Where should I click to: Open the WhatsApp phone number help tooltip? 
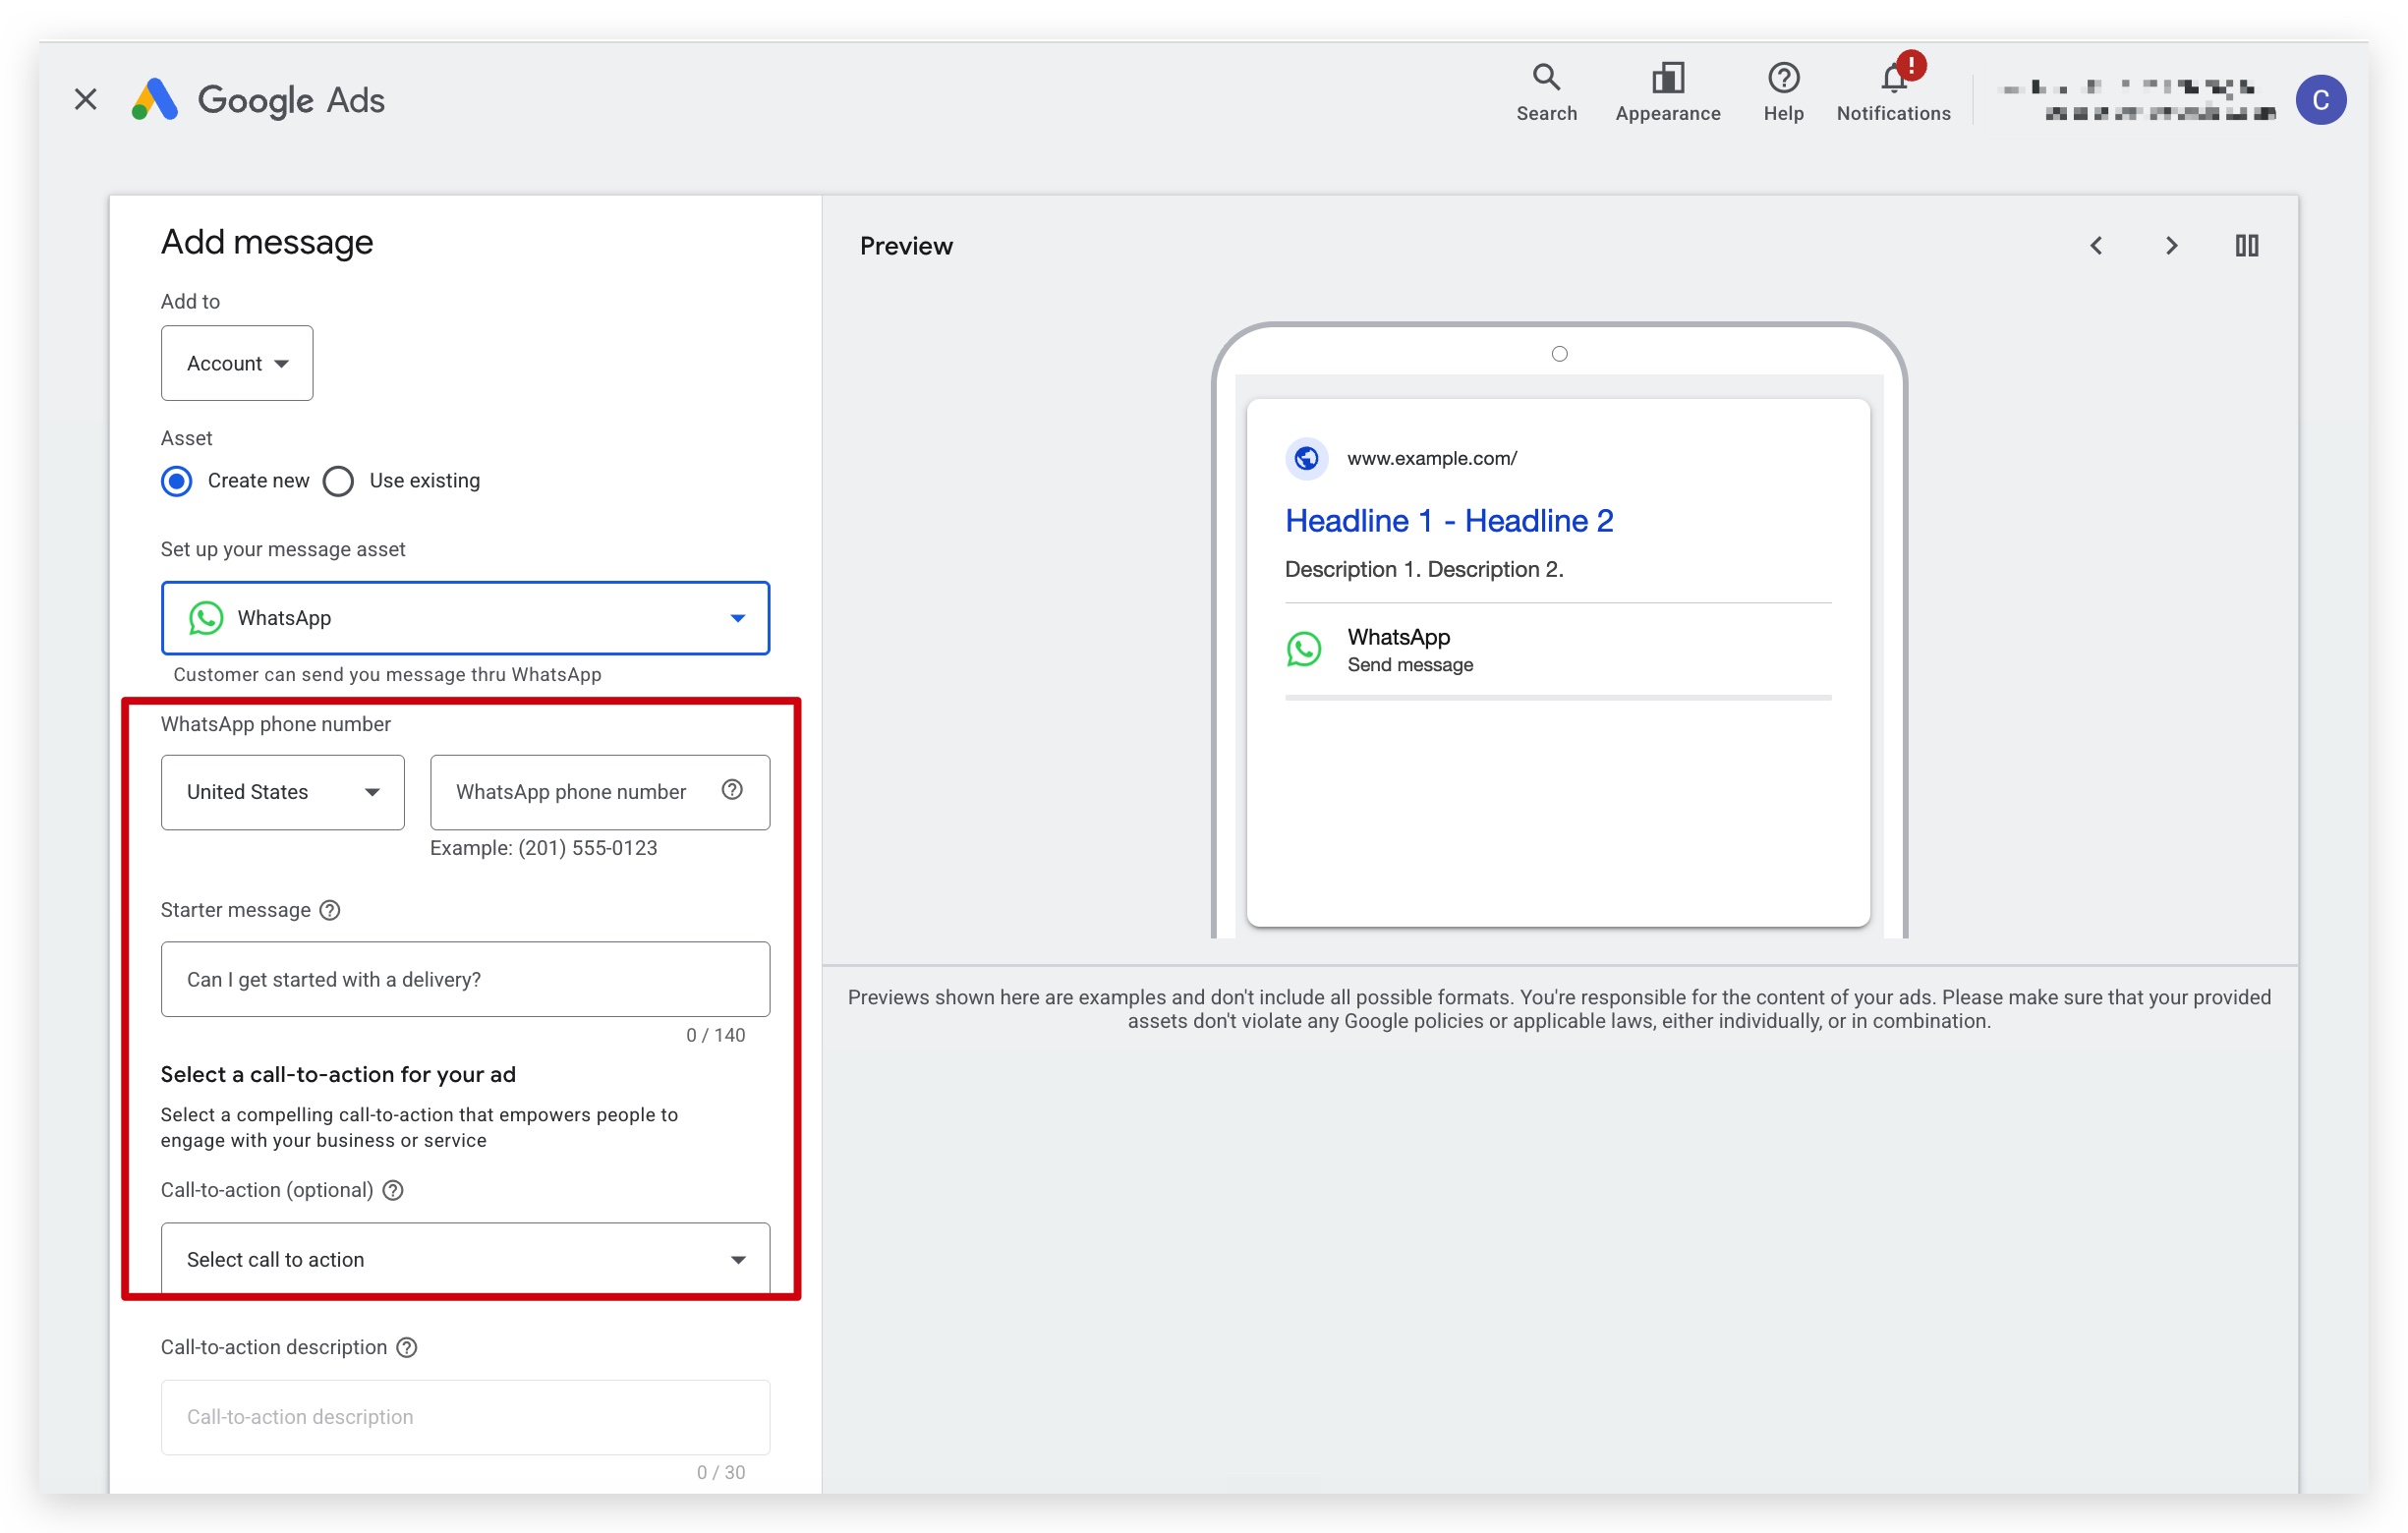click(x=732, y=790)
